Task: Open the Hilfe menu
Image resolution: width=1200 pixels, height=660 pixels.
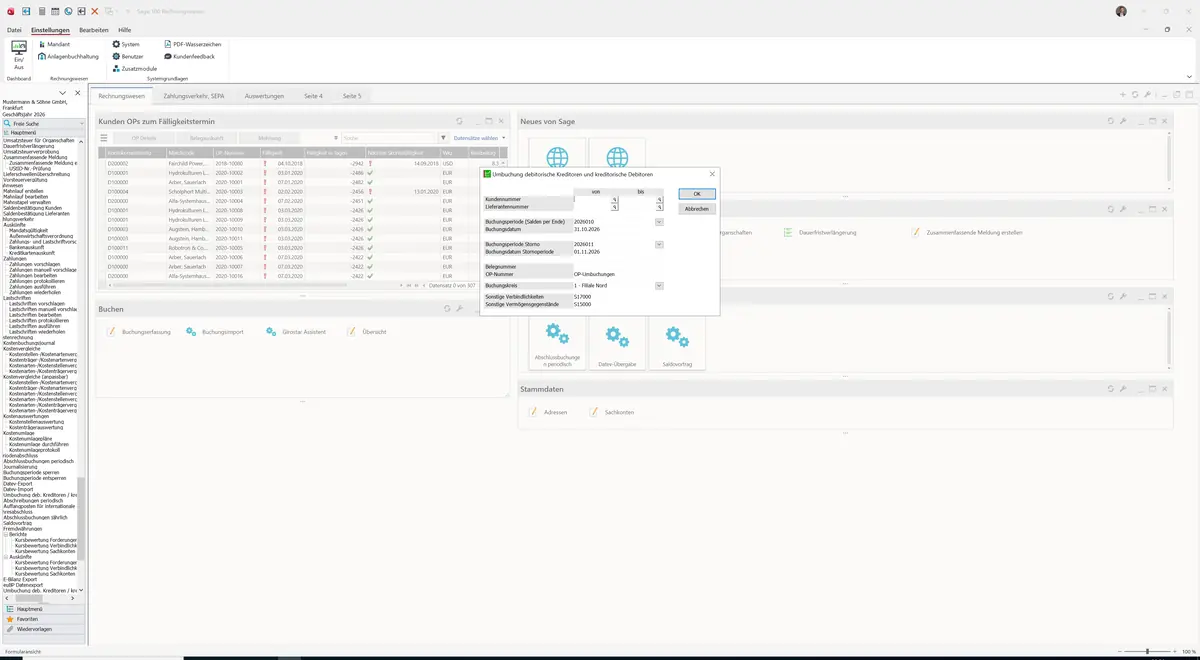Action: coord(124,30)
